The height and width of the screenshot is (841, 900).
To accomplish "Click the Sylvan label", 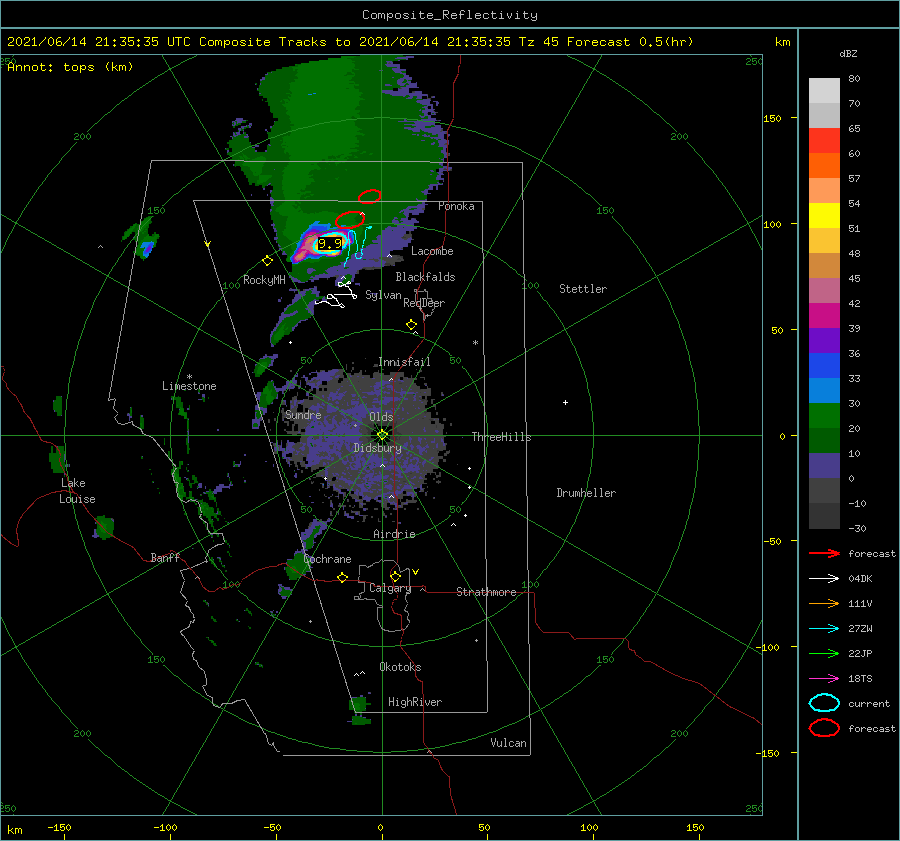I will (x=383, y=295).
